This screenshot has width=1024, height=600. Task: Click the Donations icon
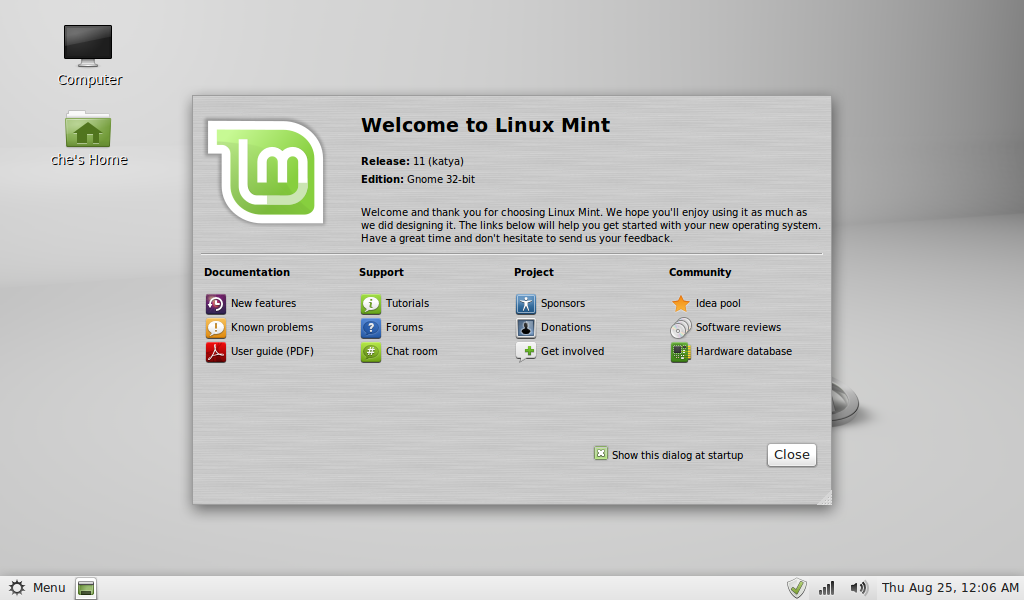[x=526, y=328]
